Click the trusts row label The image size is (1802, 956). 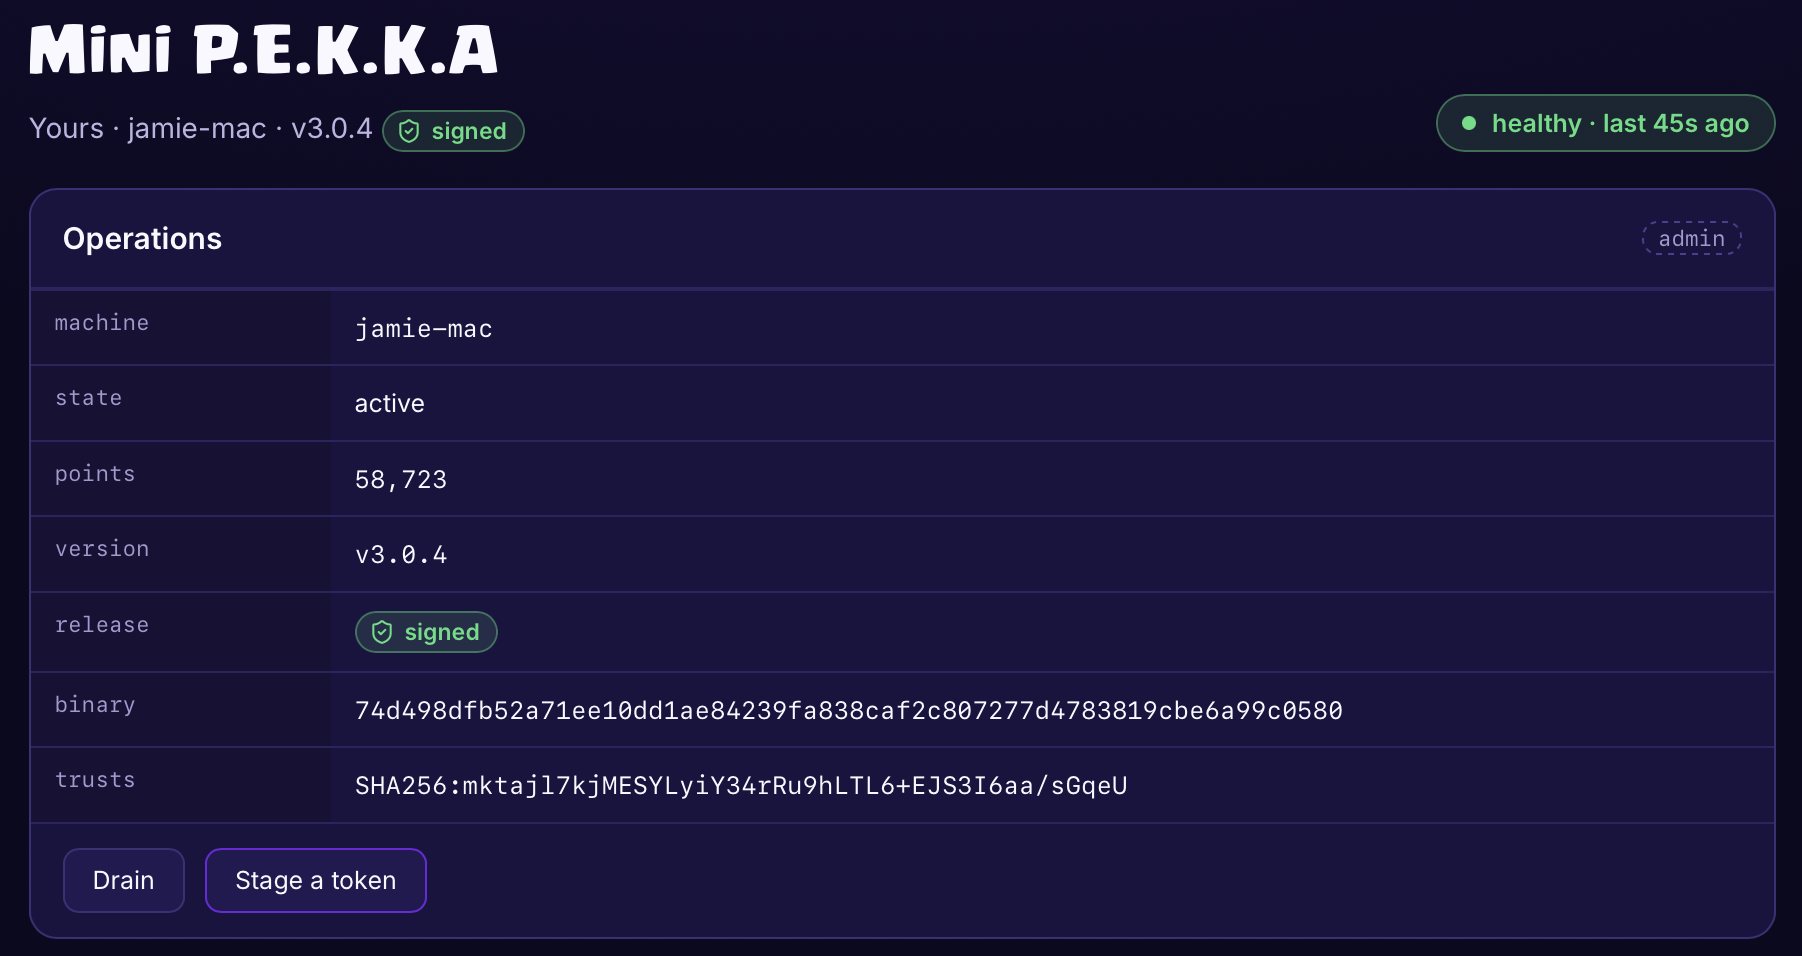point(95,780)
